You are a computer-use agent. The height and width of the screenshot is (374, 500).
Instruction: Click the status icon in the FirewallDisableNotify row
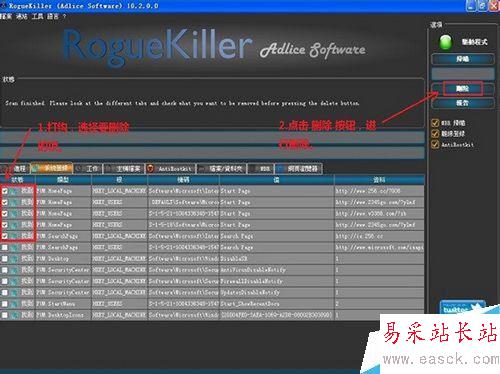point(14,281)
